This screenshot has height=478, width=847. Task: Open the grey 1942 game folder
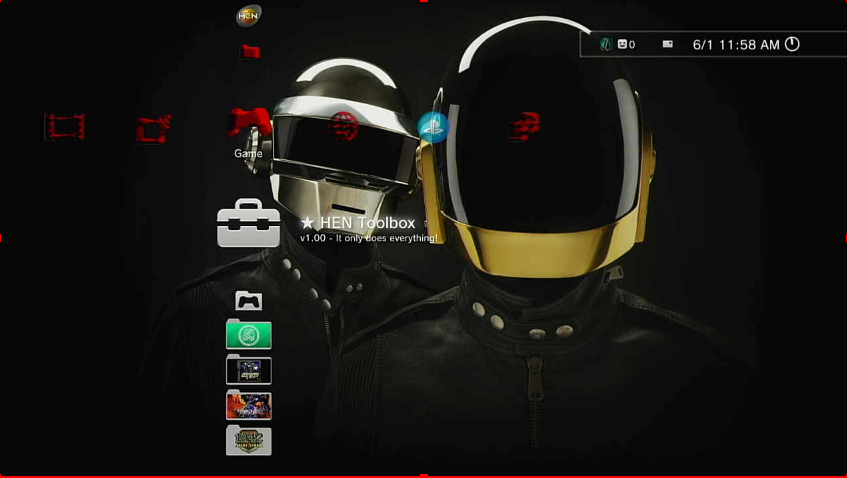(249, 440)
